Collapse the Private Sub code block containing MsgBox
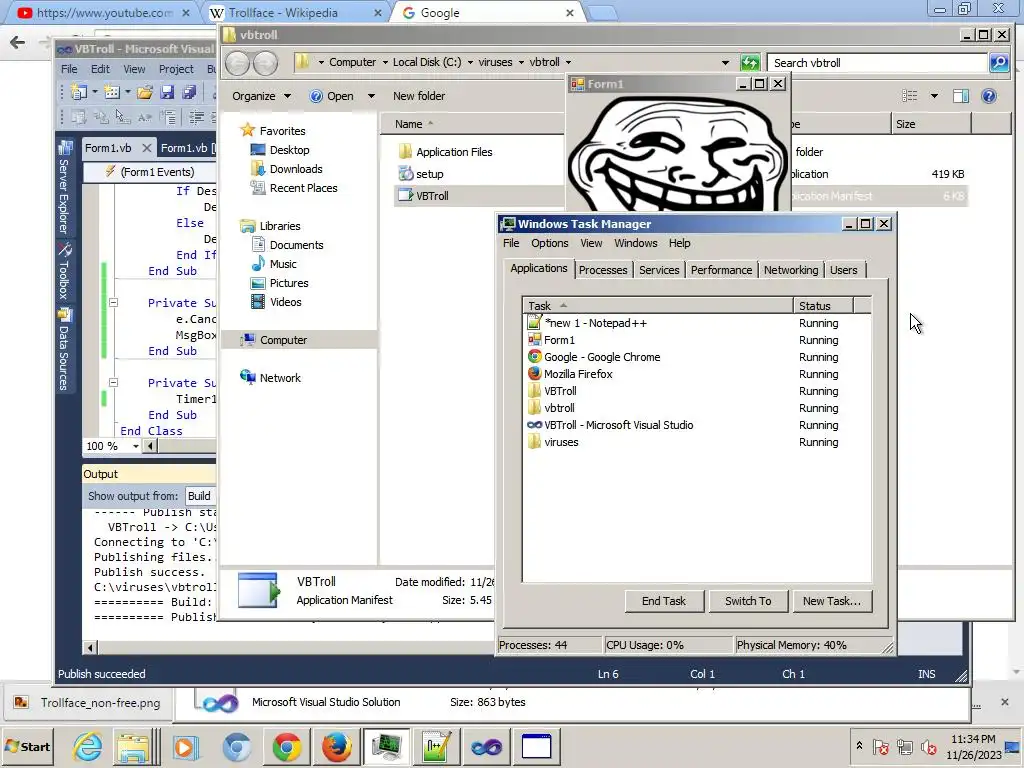This screenshot has width=1024, height=768. (x=113, y=303)
